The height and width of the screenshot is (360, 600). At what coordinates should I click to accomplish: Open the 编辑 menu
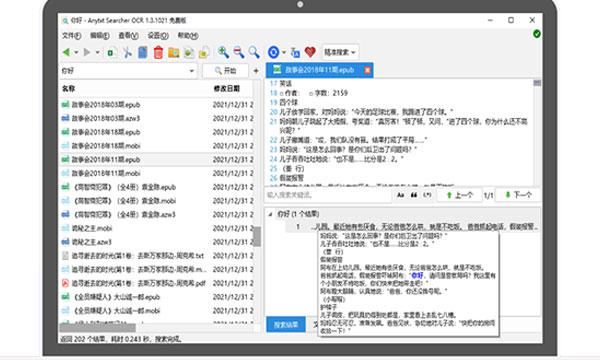[x=99, y=36]
